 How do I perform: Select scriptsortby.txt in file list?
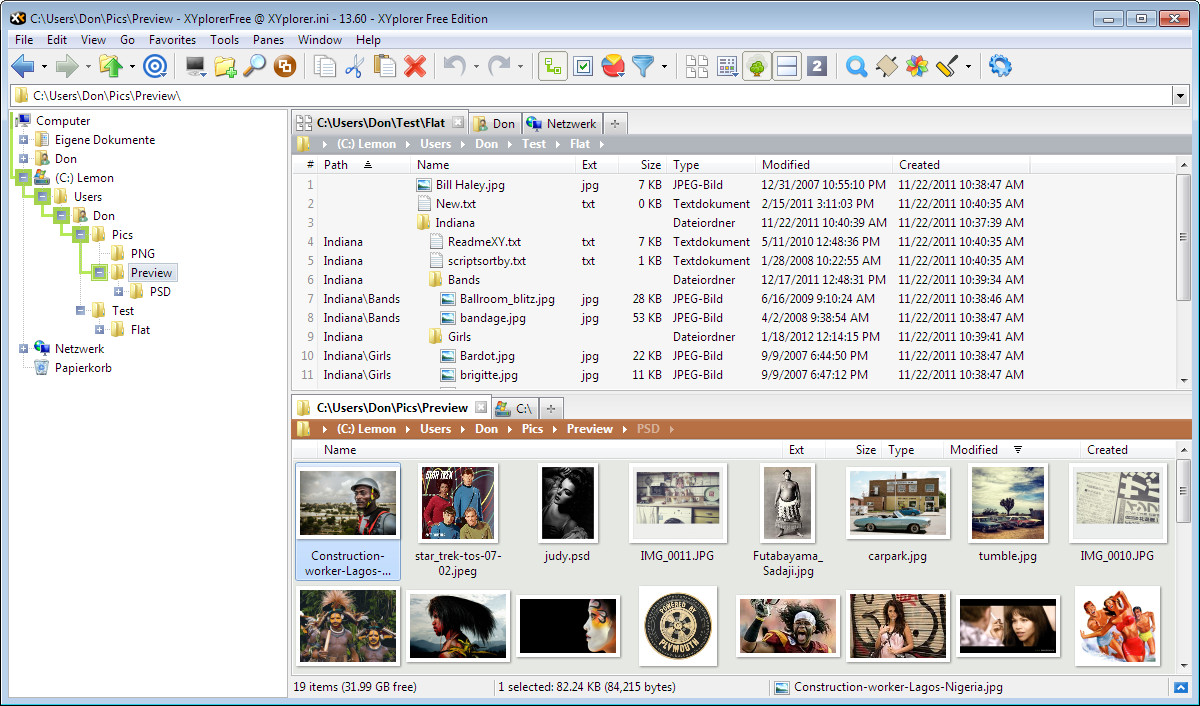click(x=486, y=261)
